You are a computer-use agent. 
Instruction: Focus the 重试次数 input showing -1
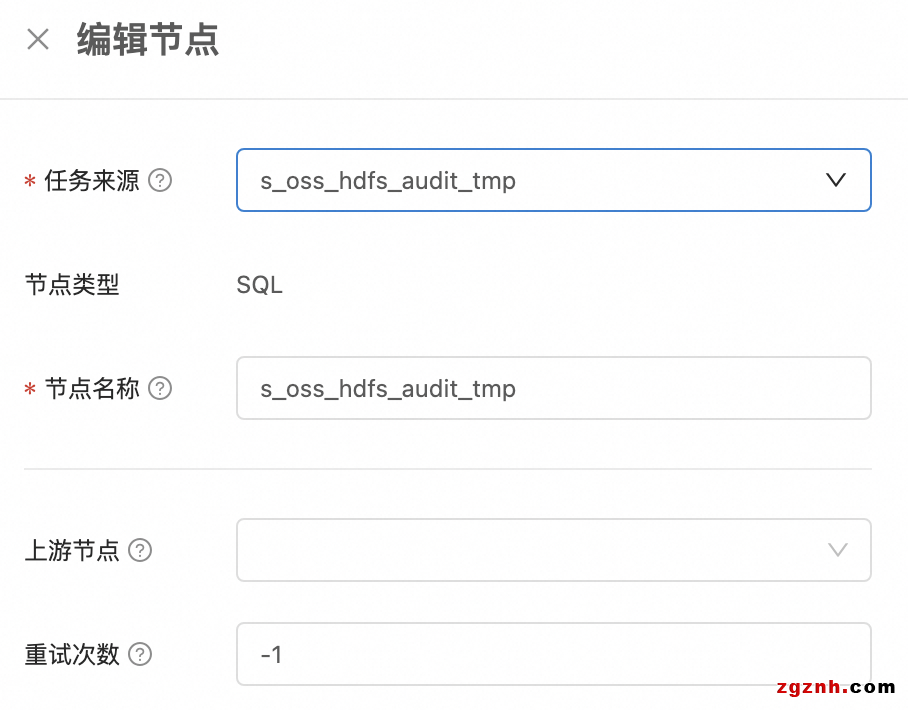click(553, 655)
